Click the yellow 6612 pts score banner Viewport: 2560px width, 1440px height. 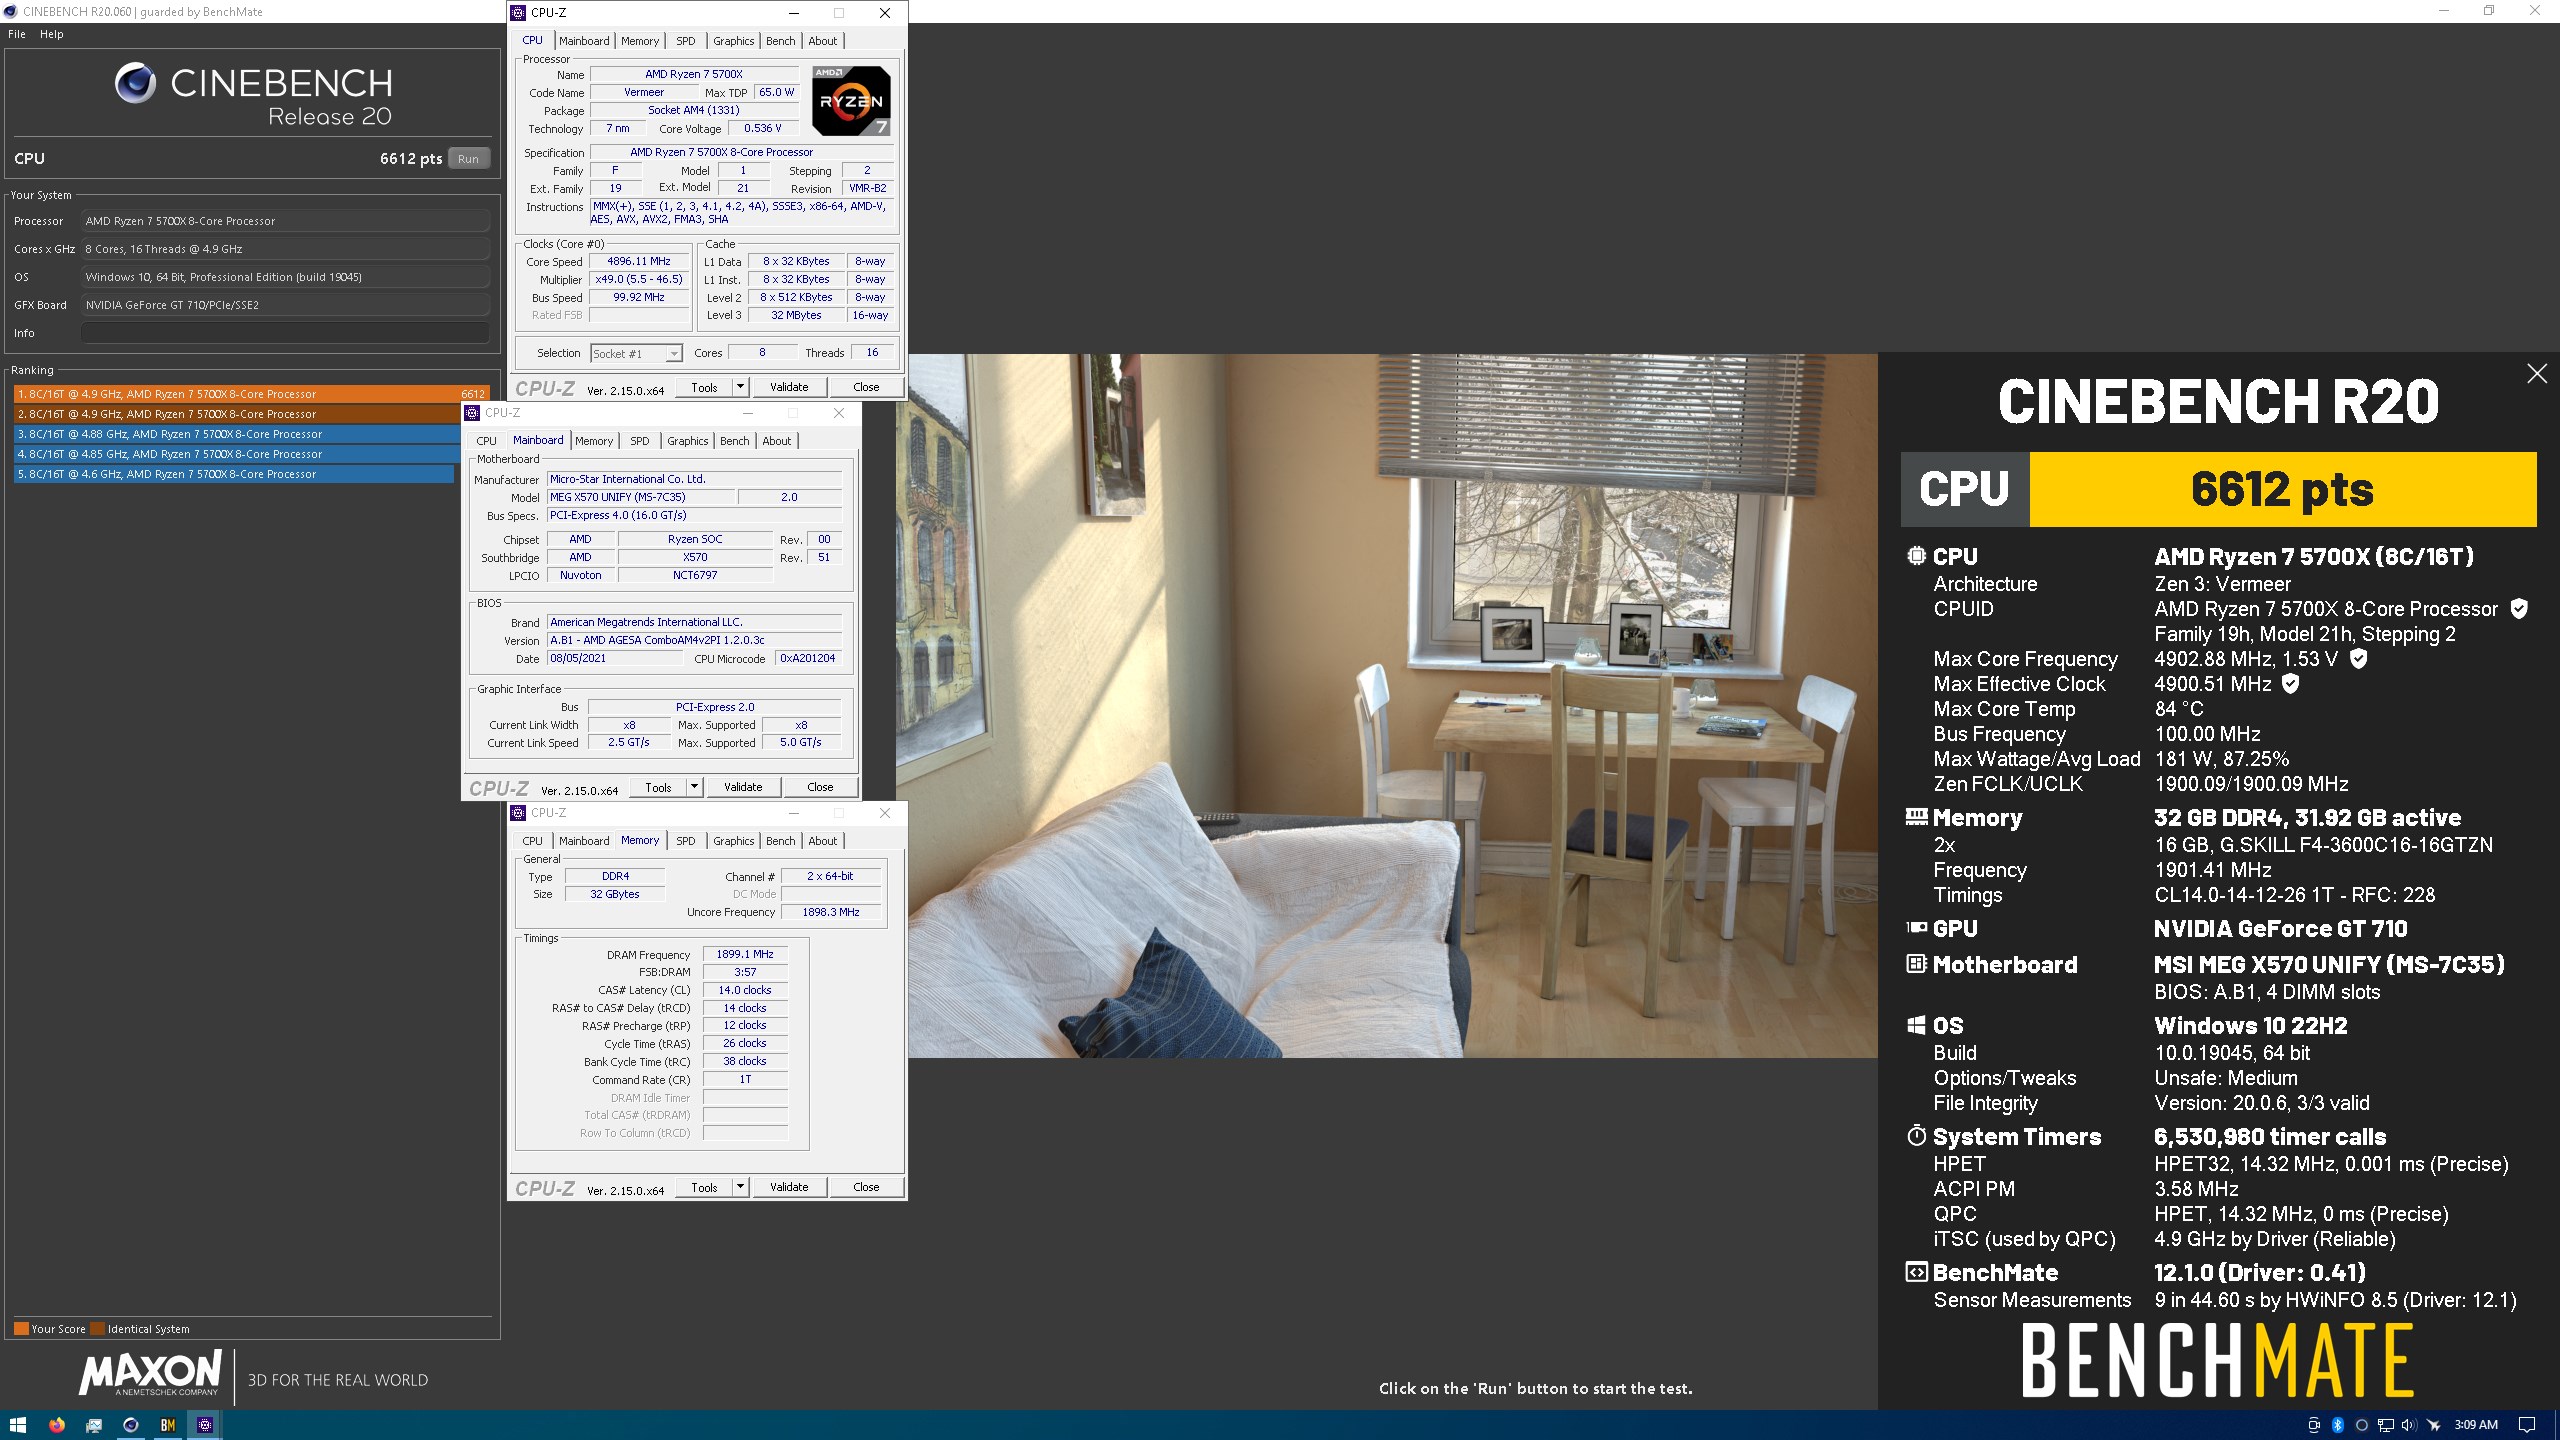[2282, 489]
